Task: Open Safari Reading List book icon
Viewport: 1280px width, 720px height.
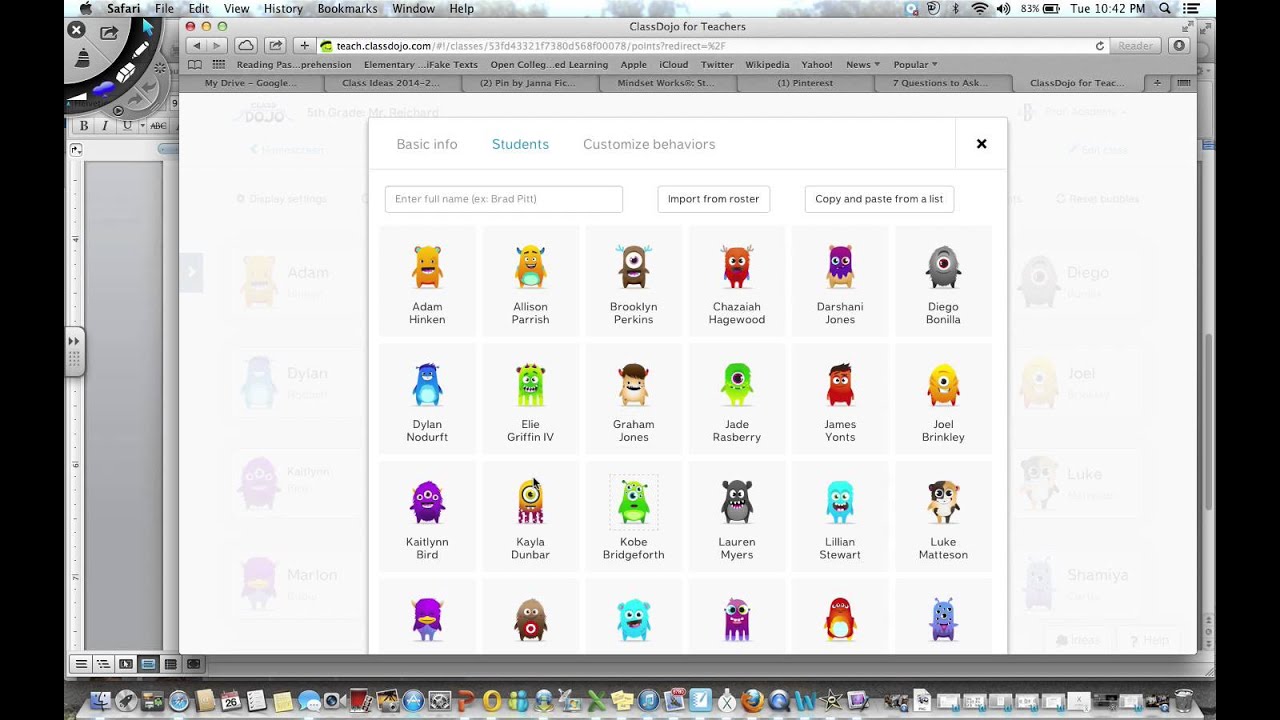Action: pos(195,65)
